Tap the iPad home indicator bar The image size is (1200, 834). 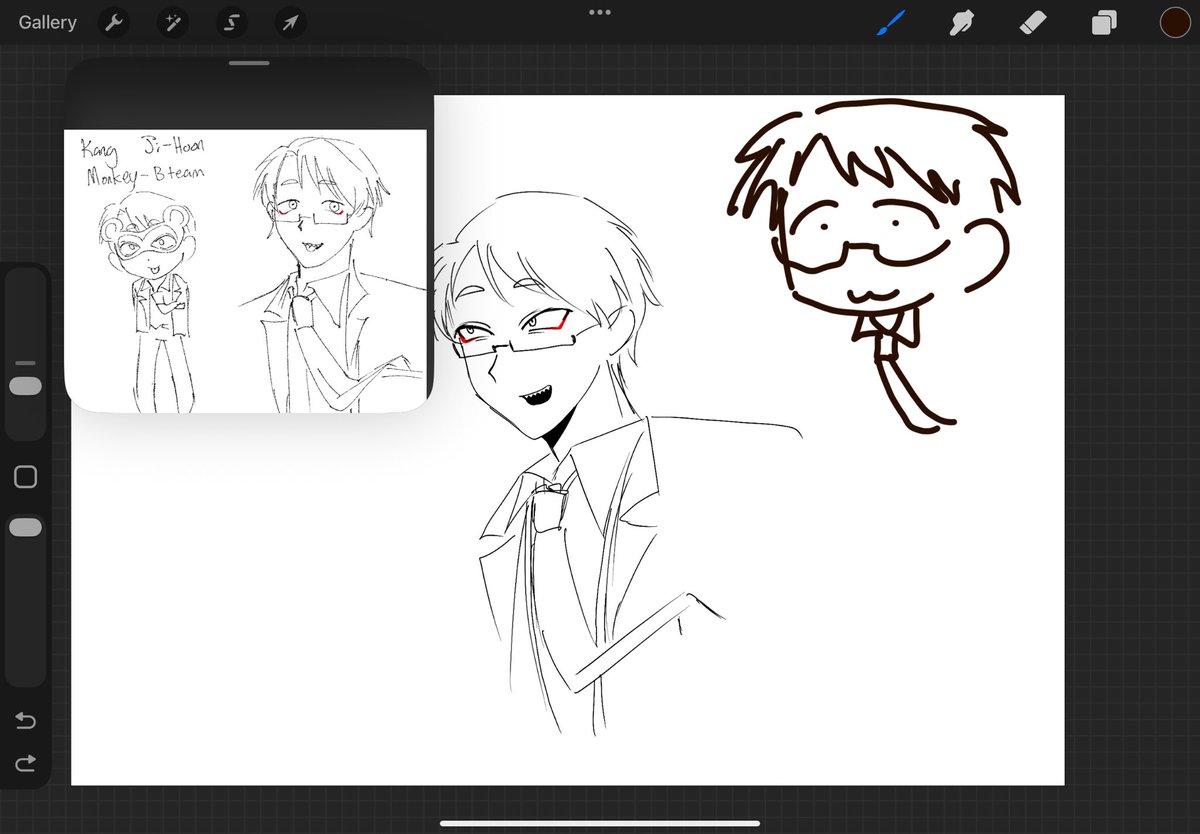pos(600,824)
